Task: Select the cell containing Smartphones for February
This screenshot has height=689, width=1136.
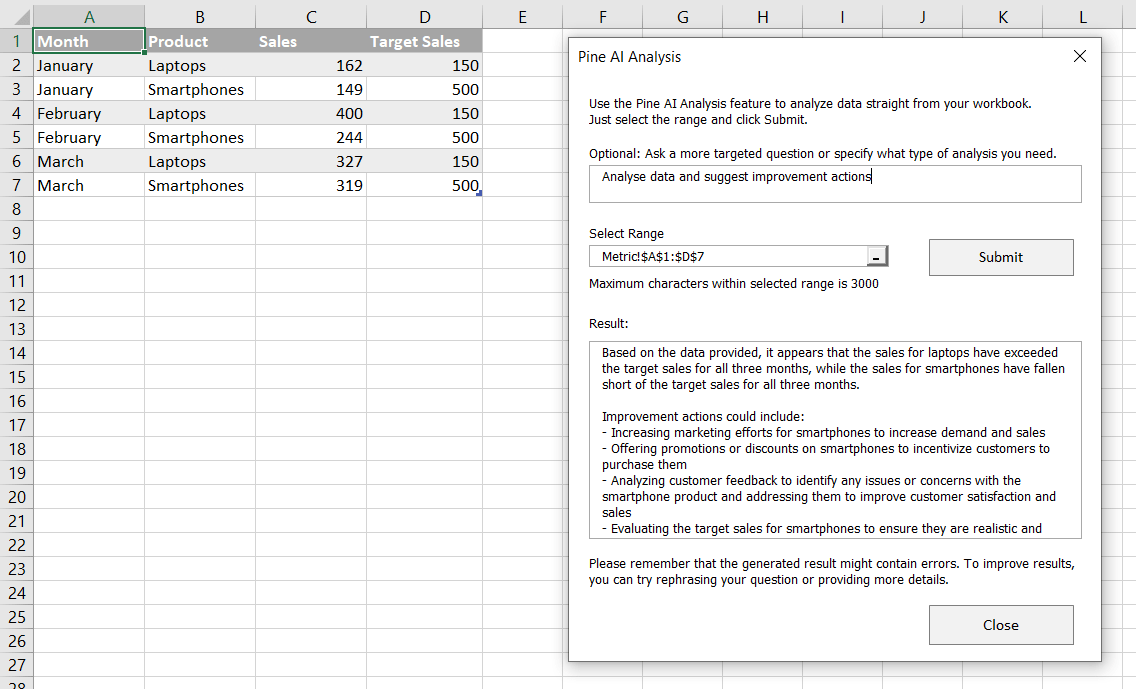Action: tap(199, 137)
